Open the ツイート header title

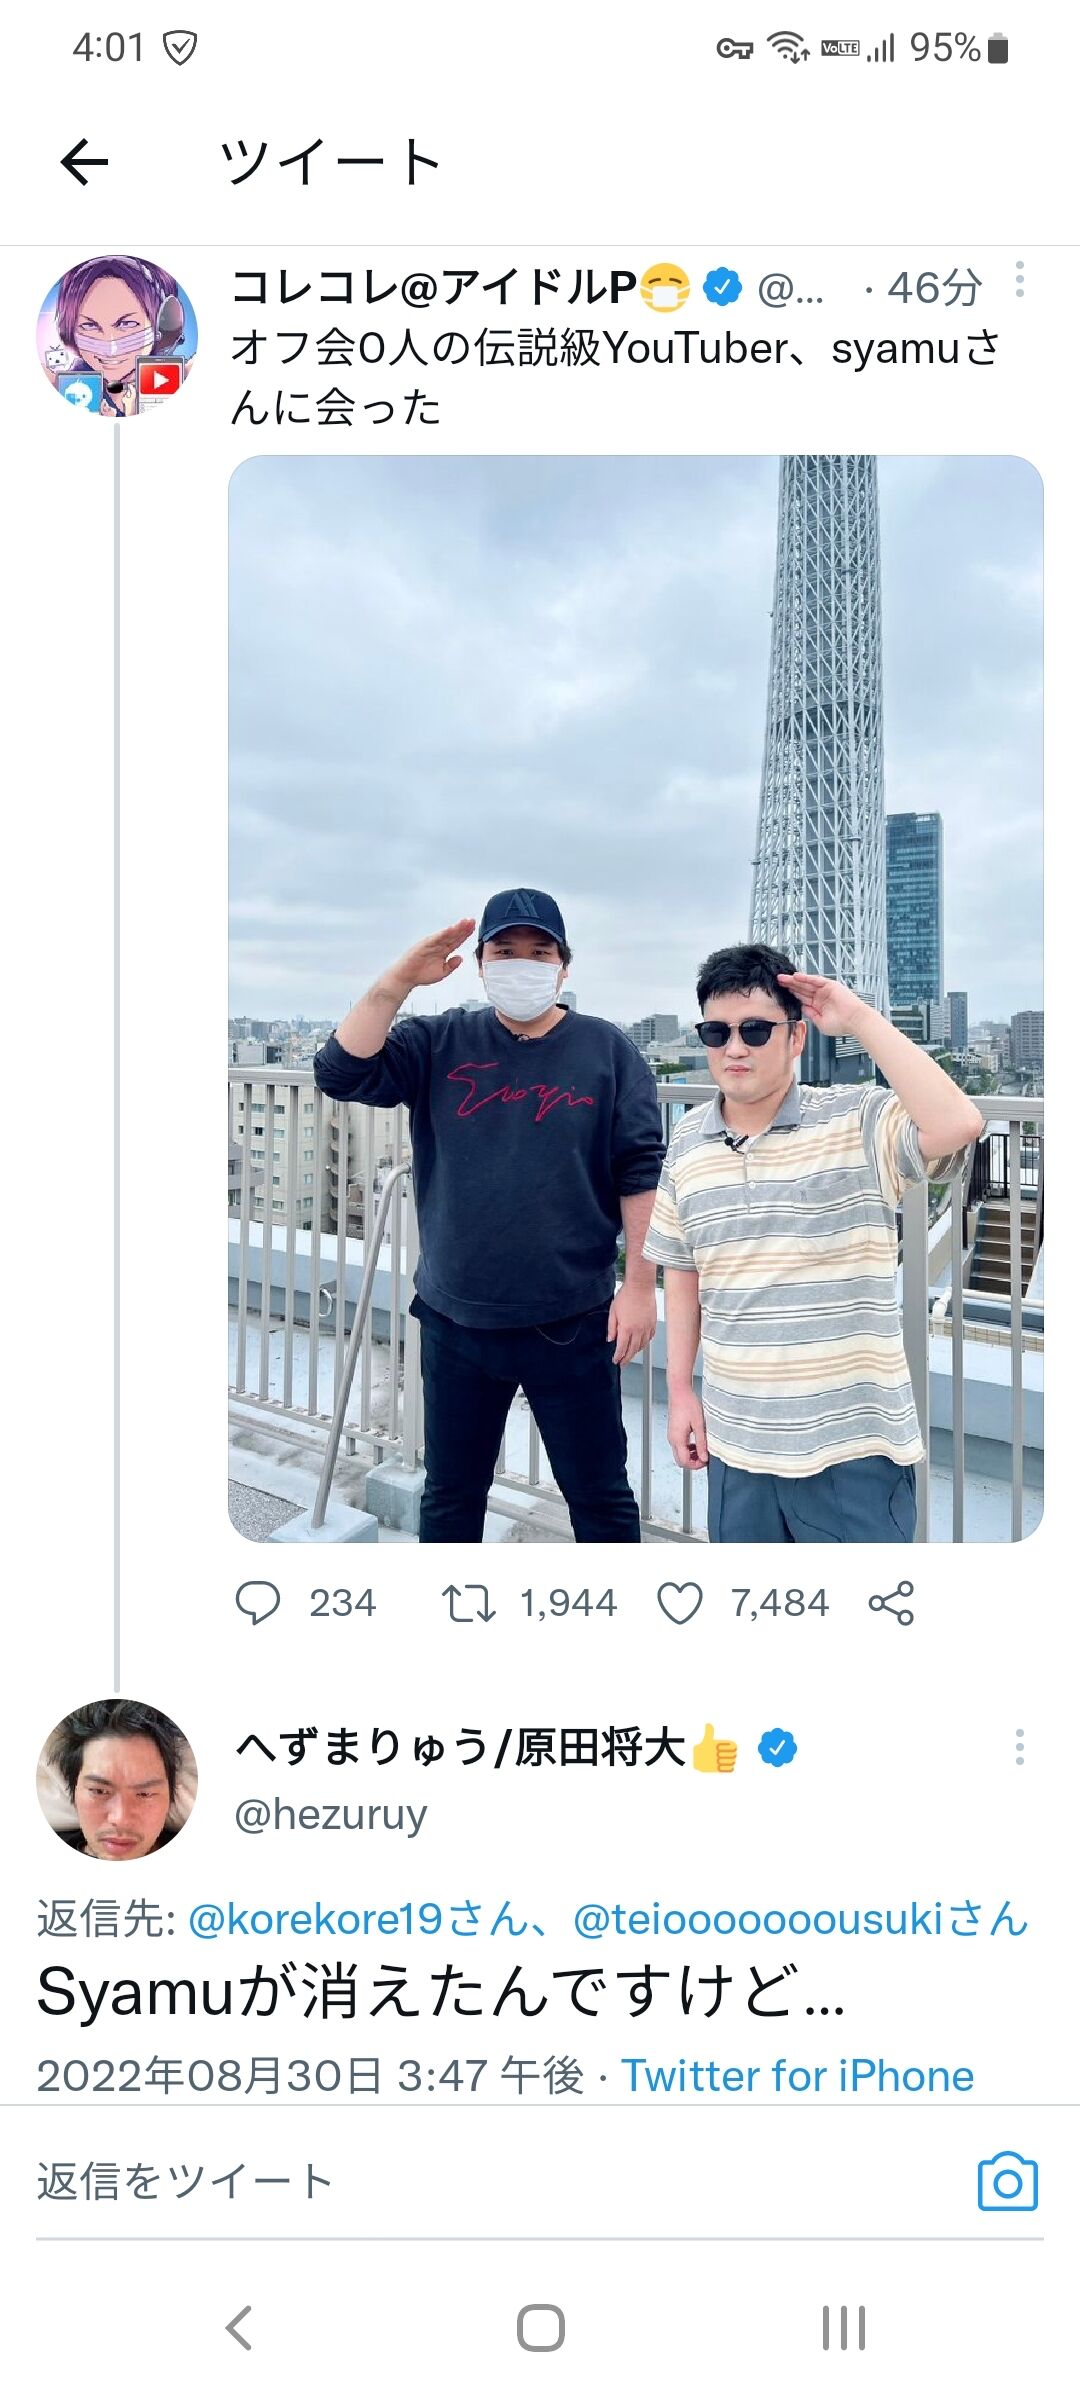click(x=330, y=160)
